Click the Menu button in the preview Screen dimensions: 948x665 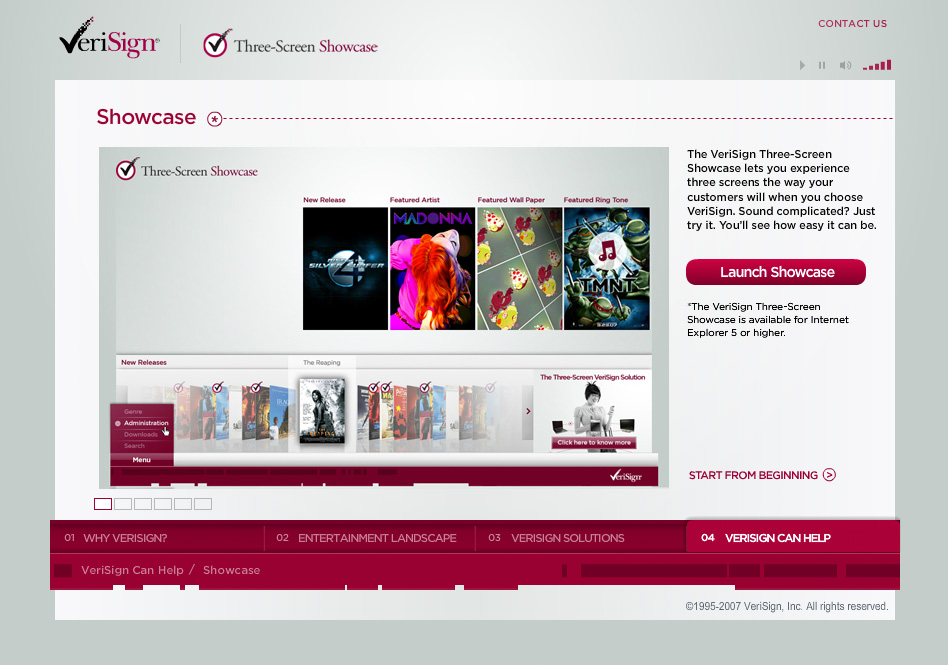point(141,460)
